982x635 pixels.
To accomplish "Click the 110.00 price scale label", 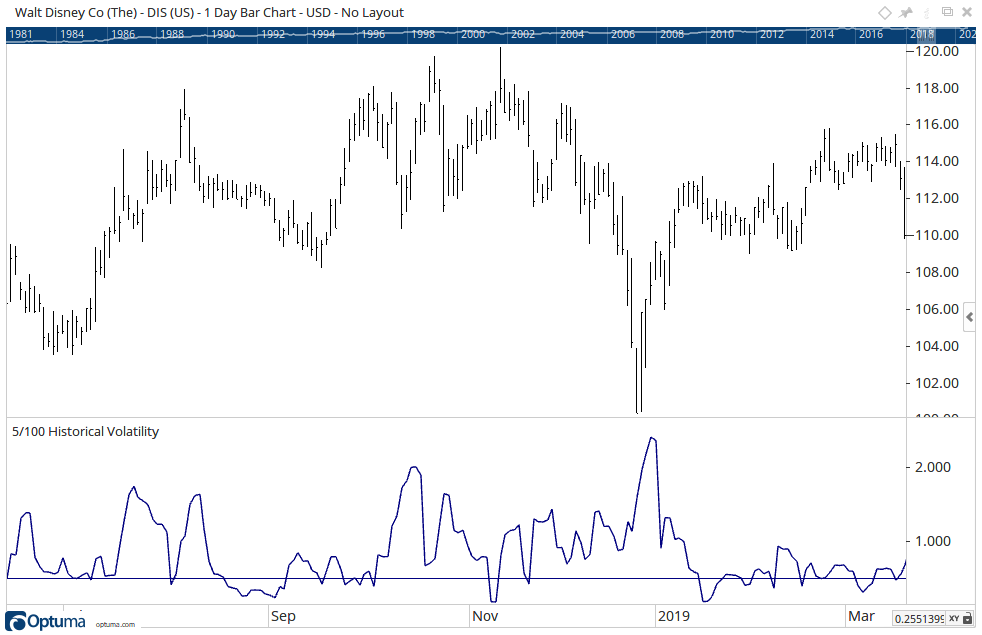I will 937,235.
